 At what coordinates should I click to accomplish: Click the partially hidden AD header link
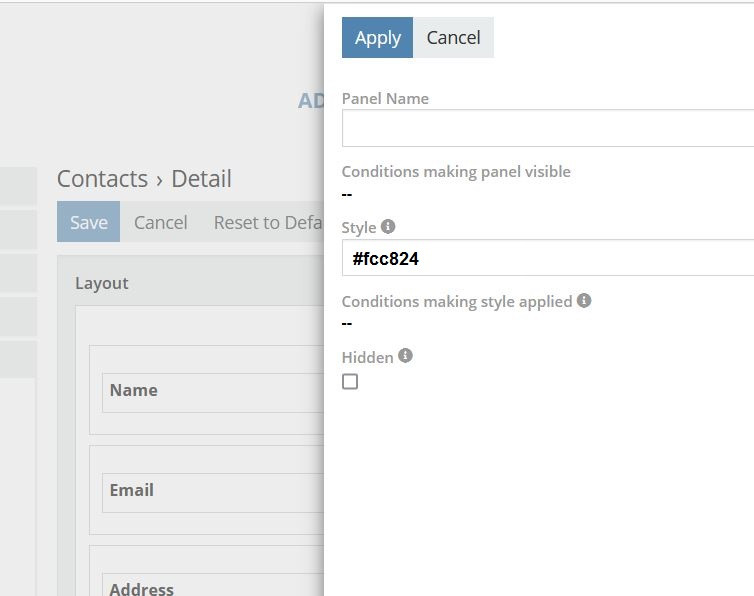tap(310, 100)
